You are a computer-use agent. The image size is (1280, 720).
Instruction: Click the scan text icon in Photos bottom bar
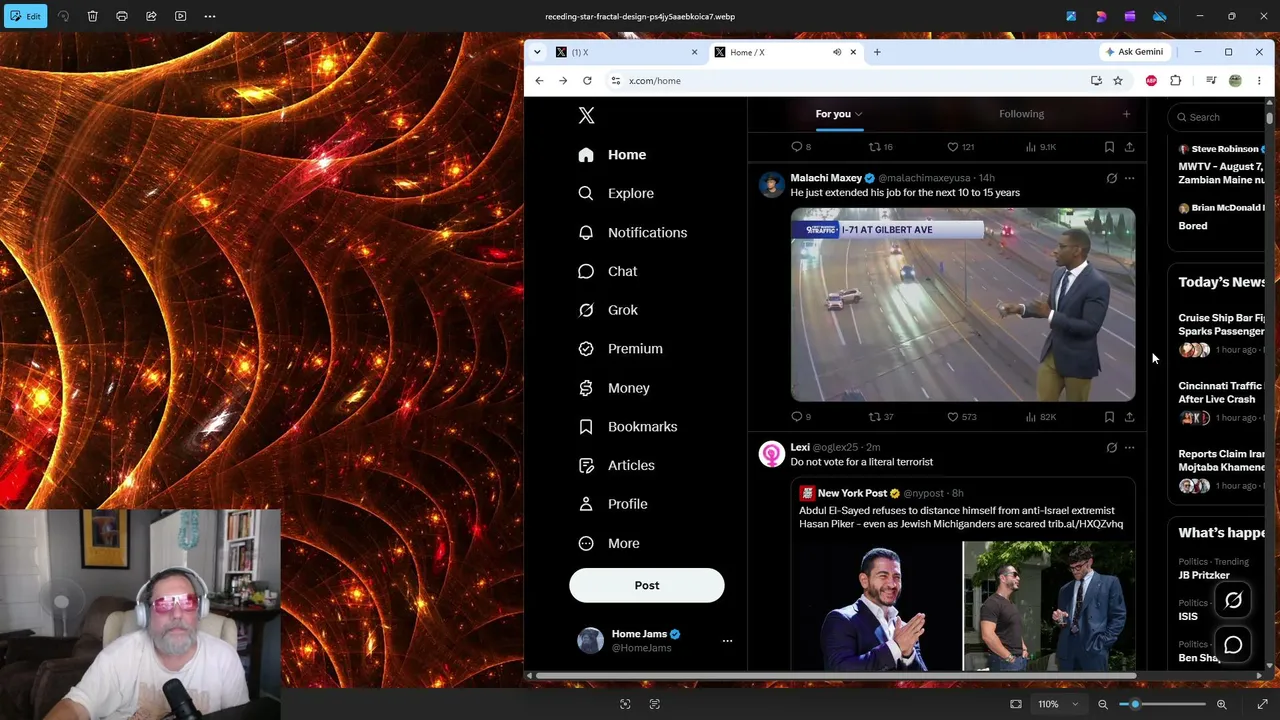point(655,704)
